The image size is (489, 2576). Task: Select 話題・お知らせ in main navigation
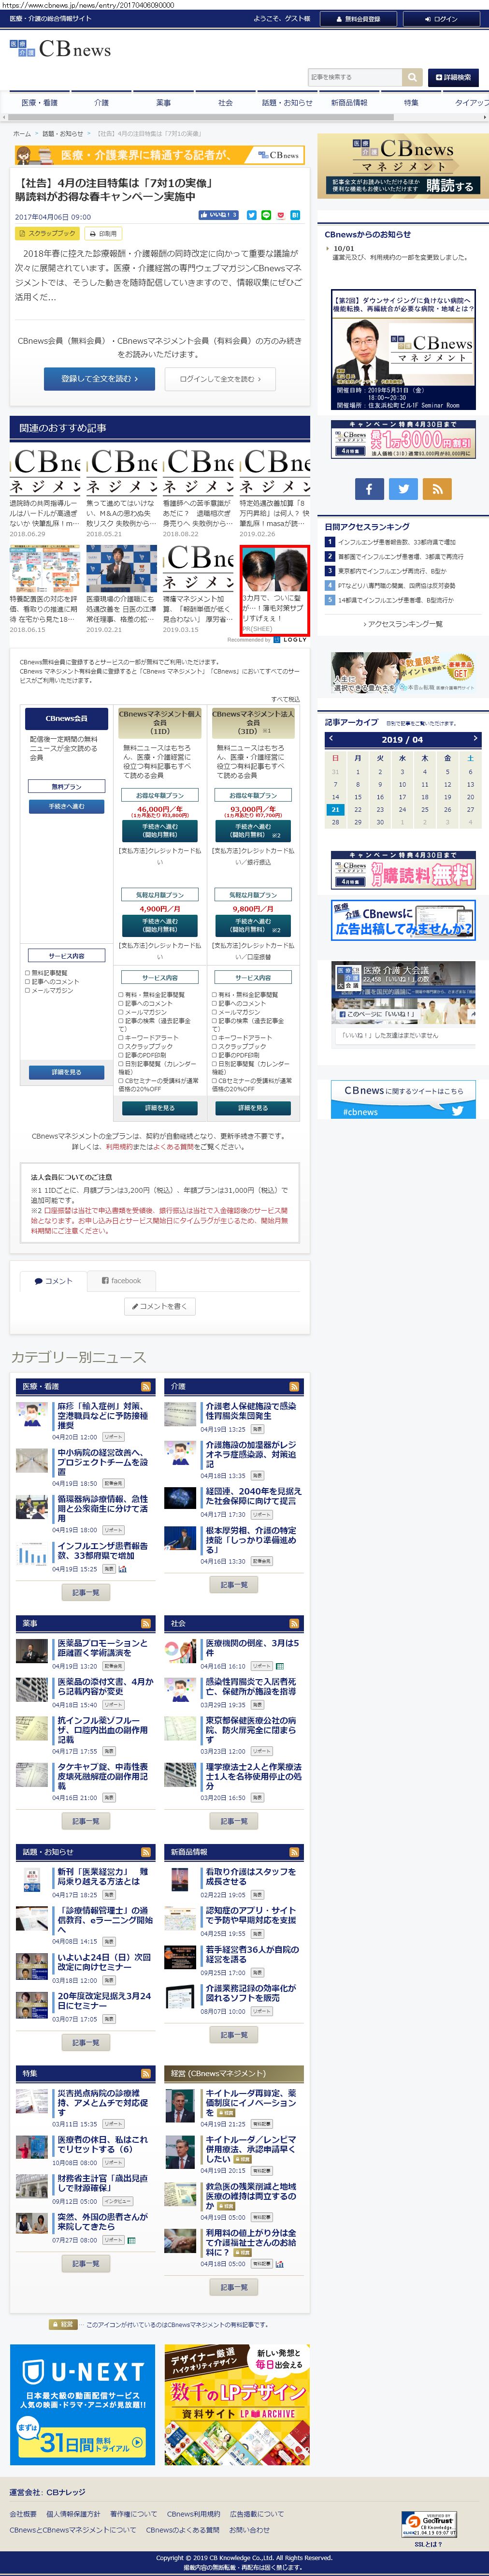pos(287,103)
